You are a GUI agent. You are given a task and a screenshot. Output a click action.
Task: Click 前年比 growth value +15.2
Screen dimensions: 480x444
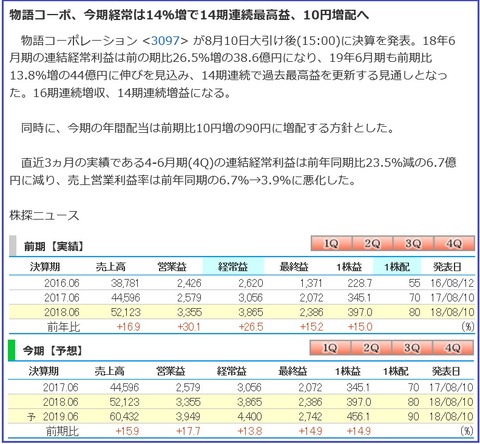click(x=311, y=327)
